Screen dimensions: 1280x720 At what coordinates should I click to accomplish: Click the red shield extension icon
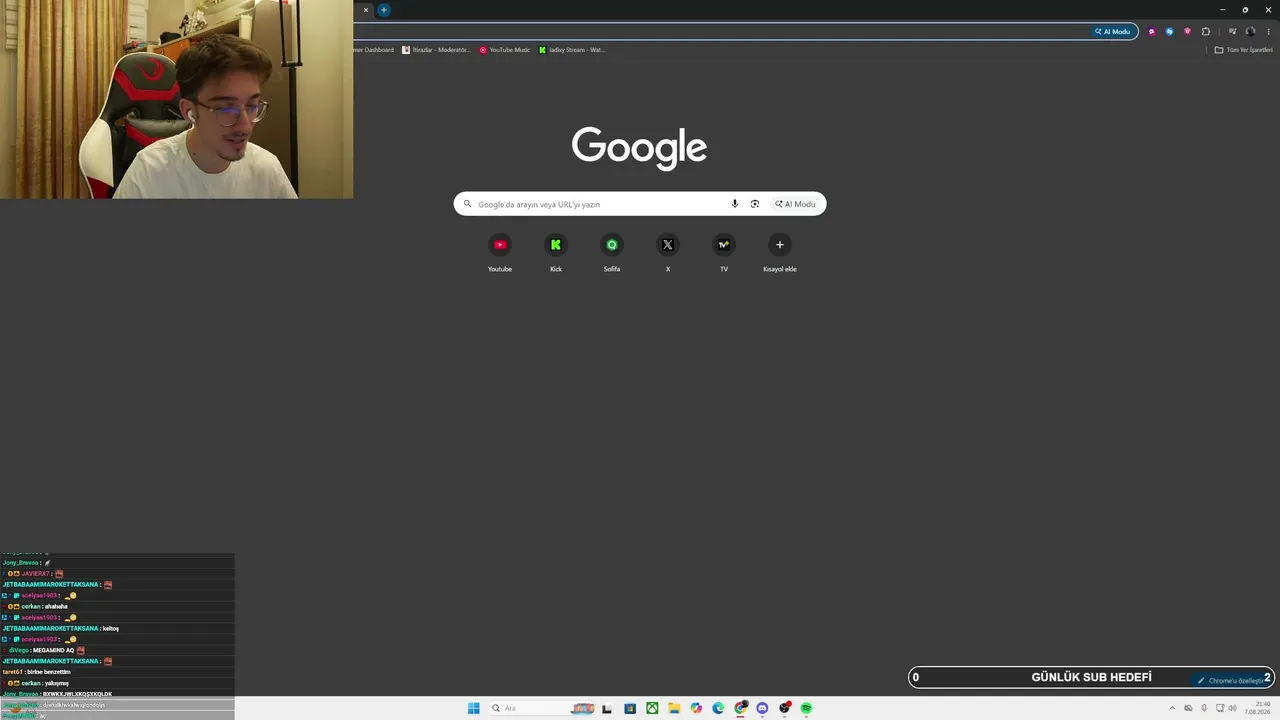coord(1188,31)
